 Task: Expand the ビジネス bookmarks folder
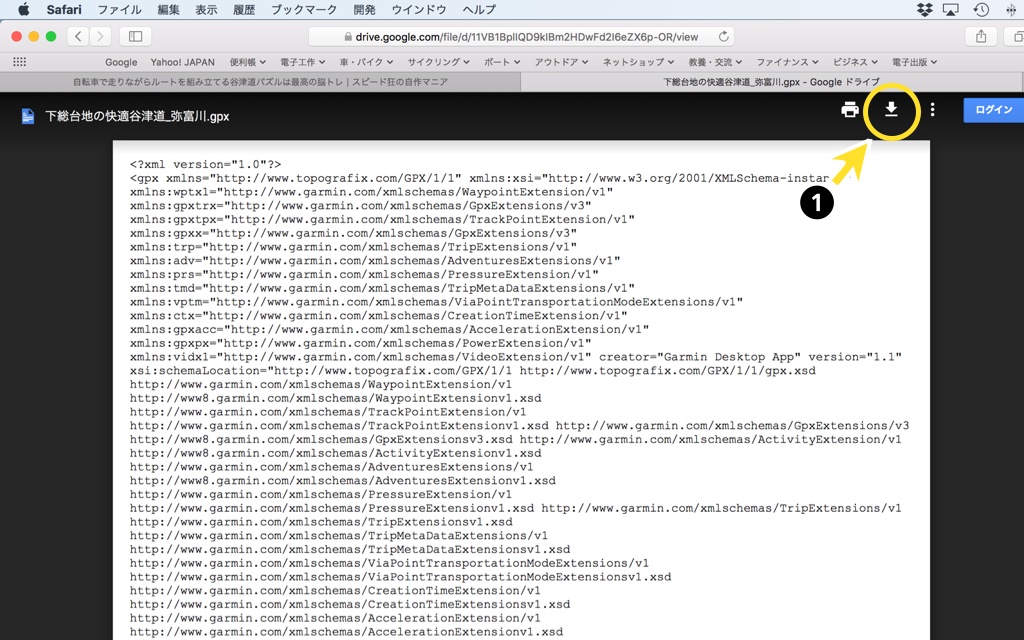[856, 62]
